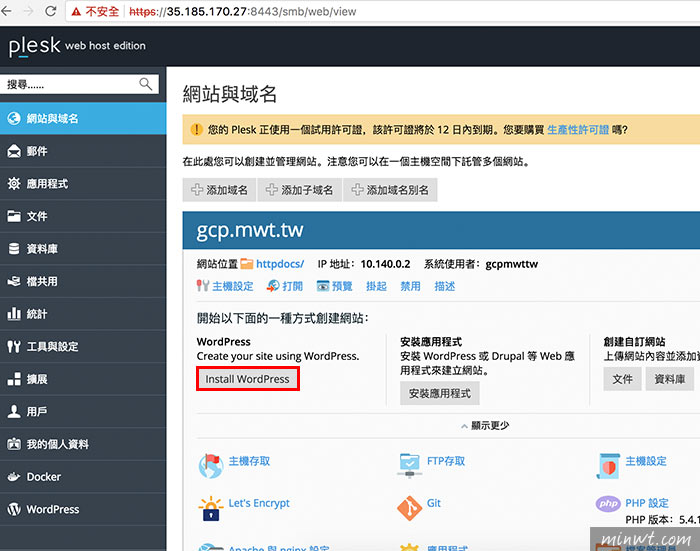Open 檔共用 in the sidebar

click(x=83, y=281)
